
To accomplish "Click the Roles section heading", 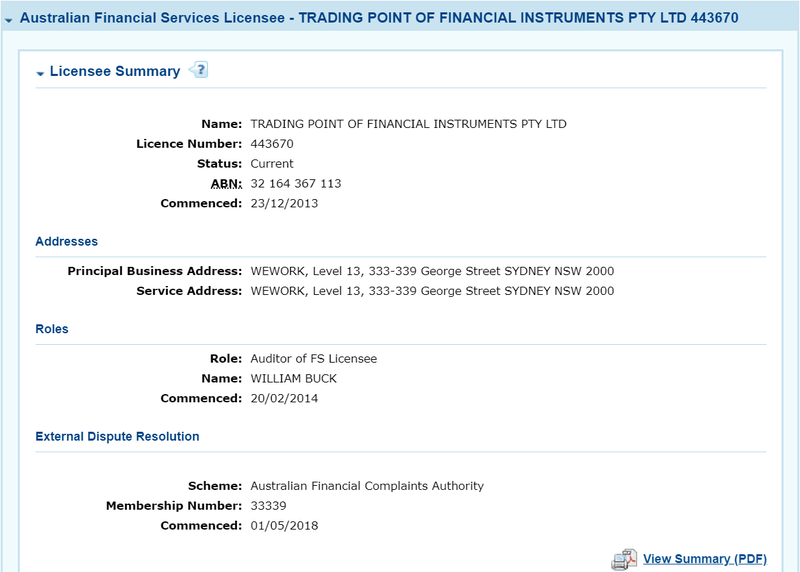I will (x=52, y=329).
